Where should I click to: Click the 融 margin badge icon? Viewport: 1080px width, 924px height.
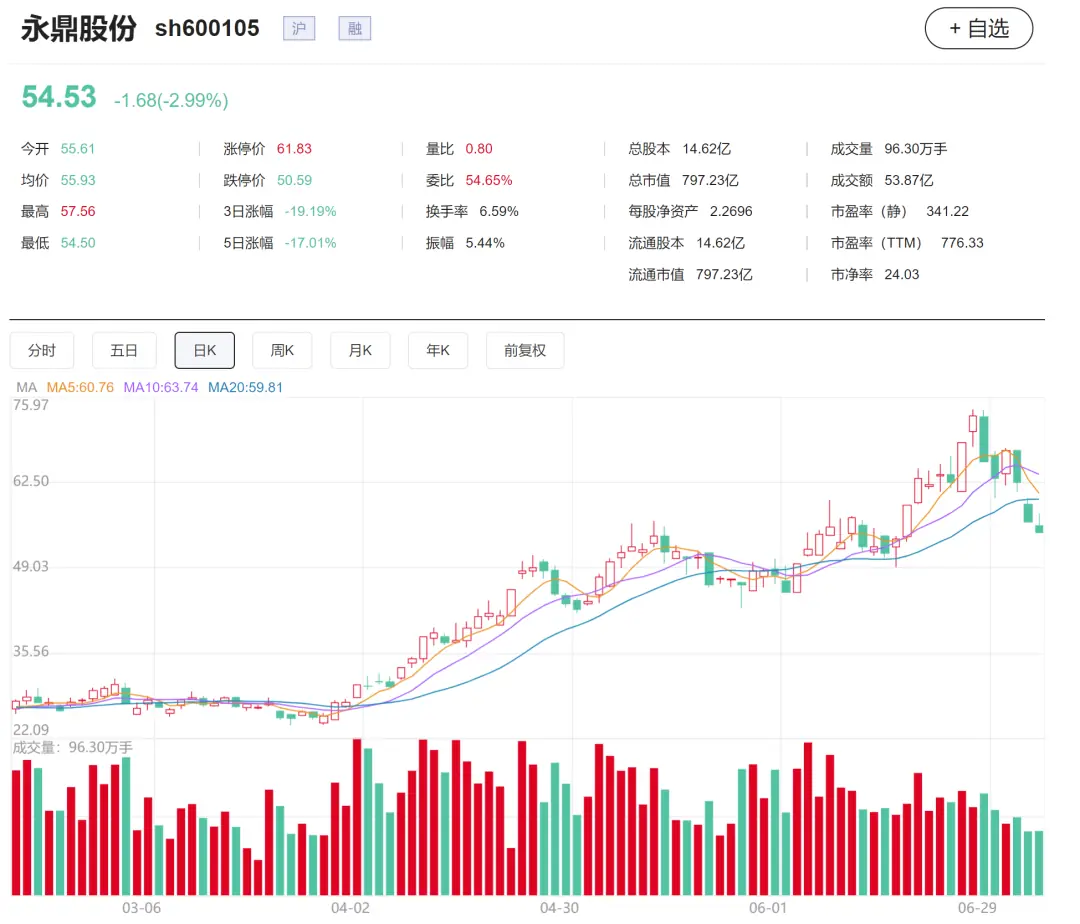(355, 28)
